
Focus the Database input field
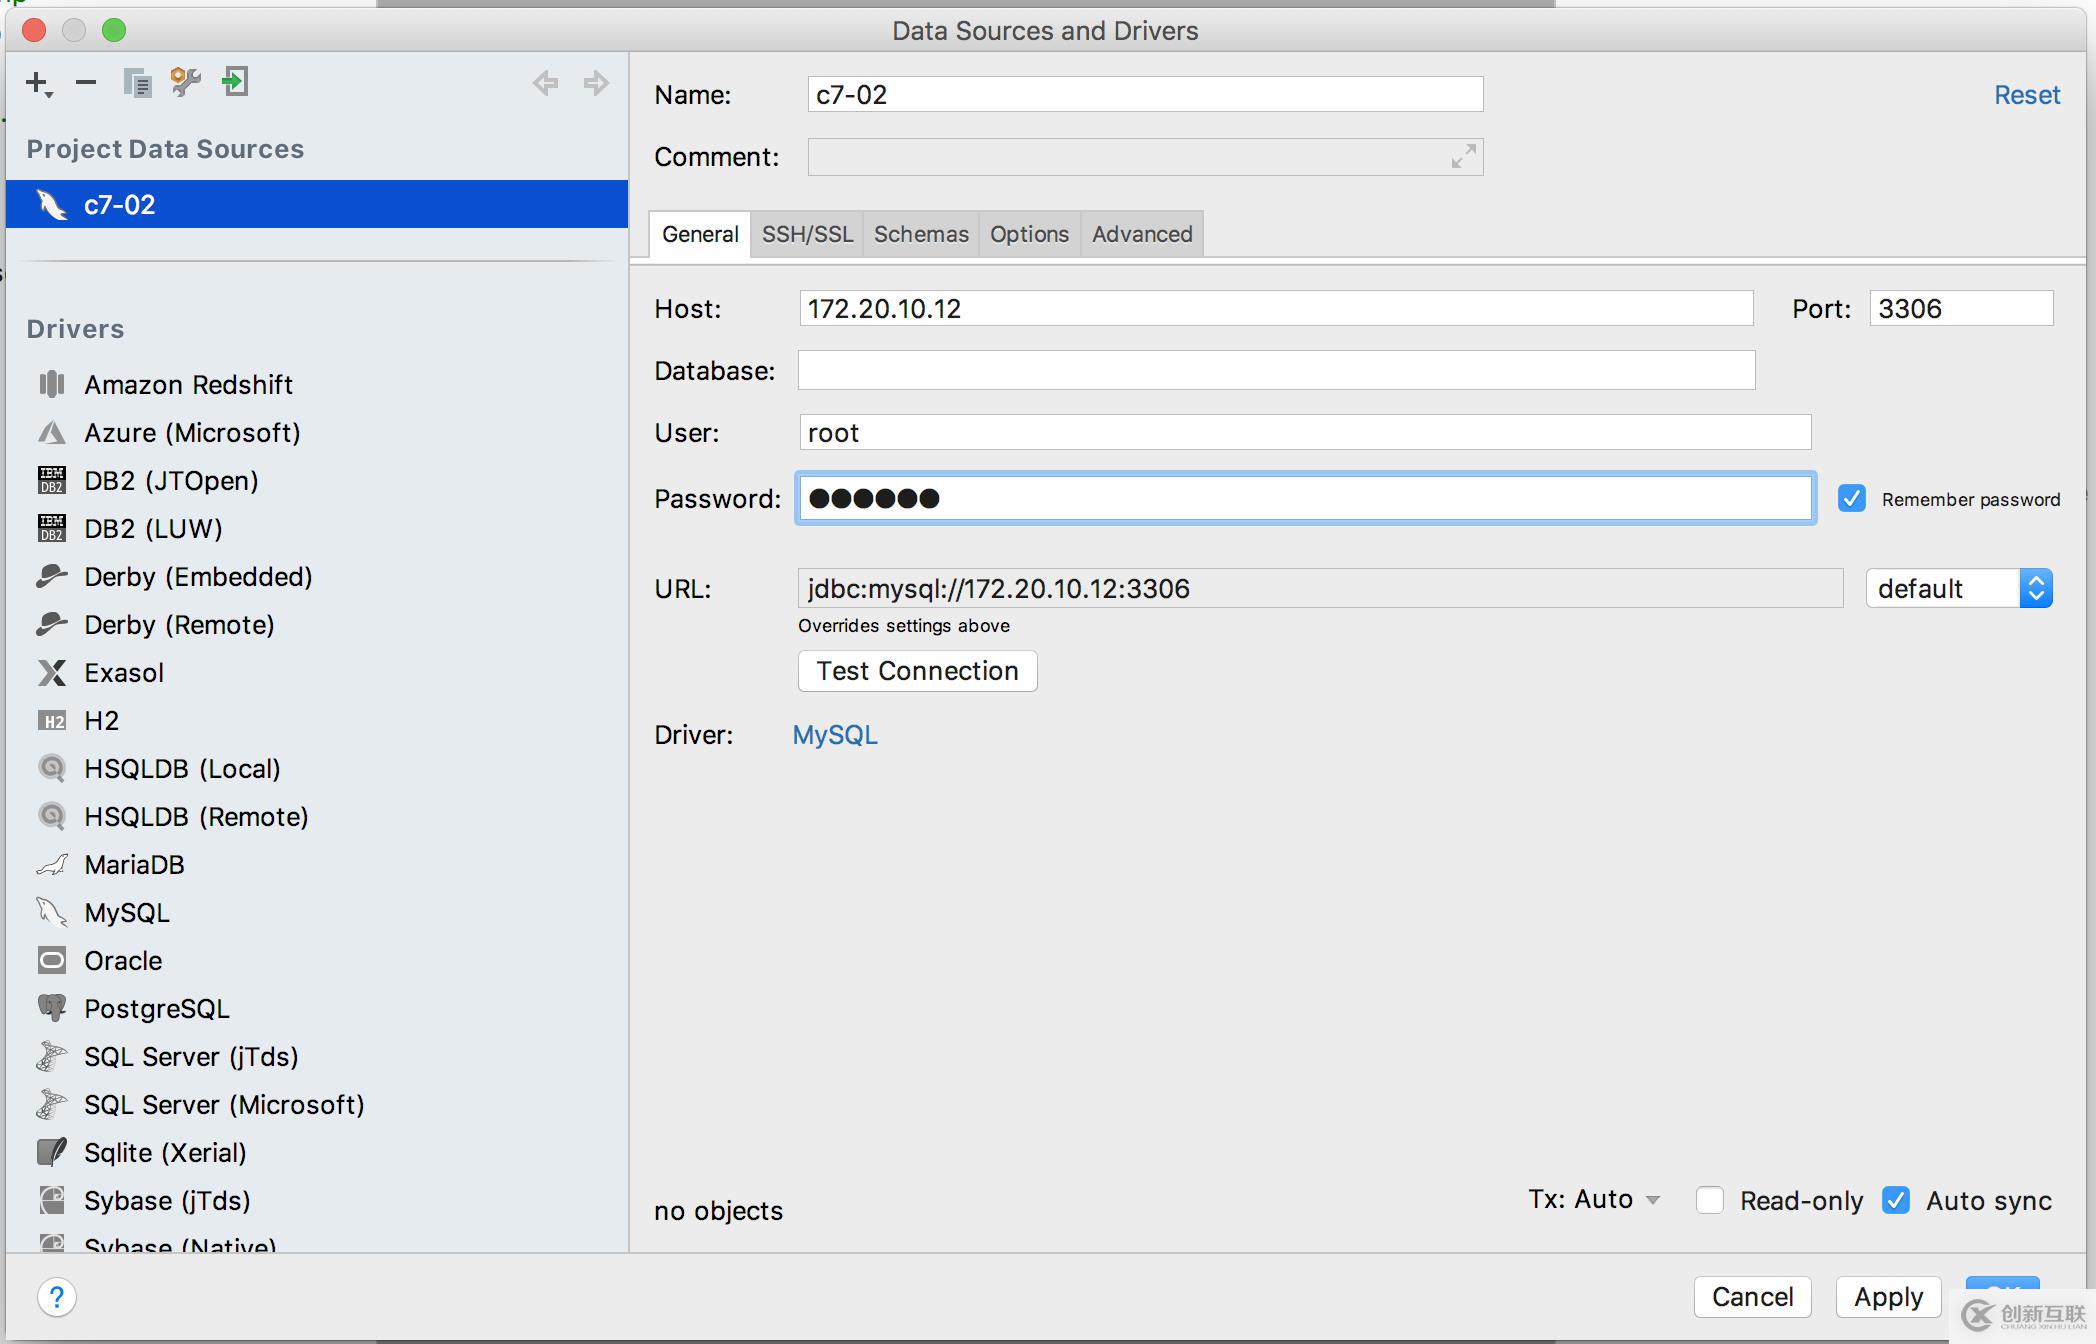click(1276, 370)
